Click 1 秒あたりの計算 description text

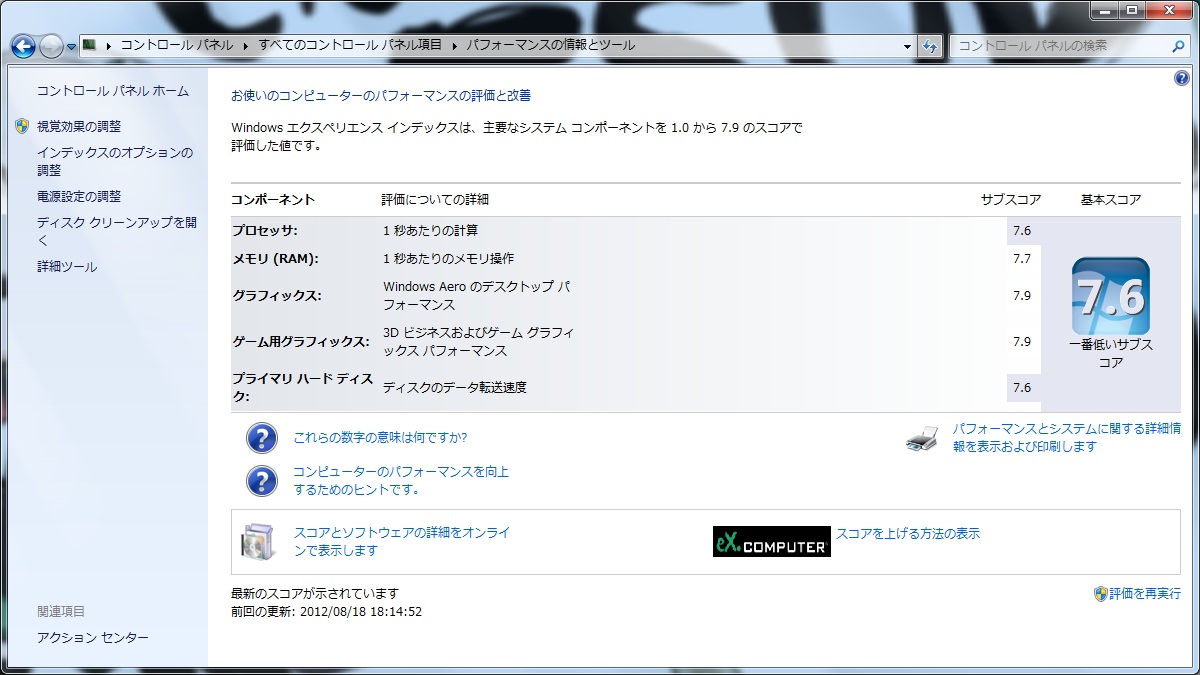(431, 231)
